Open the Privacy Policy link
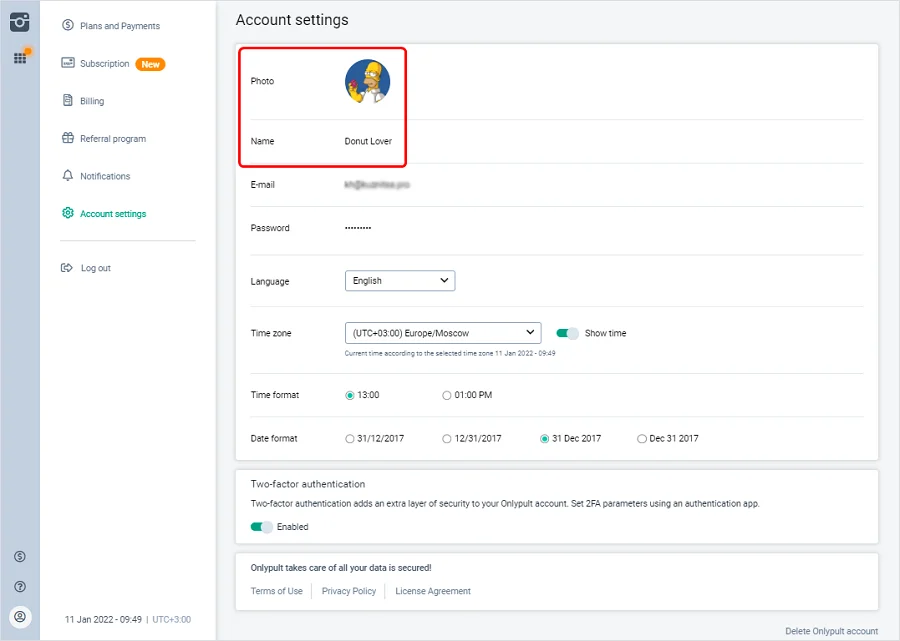 tap(349, 591)
